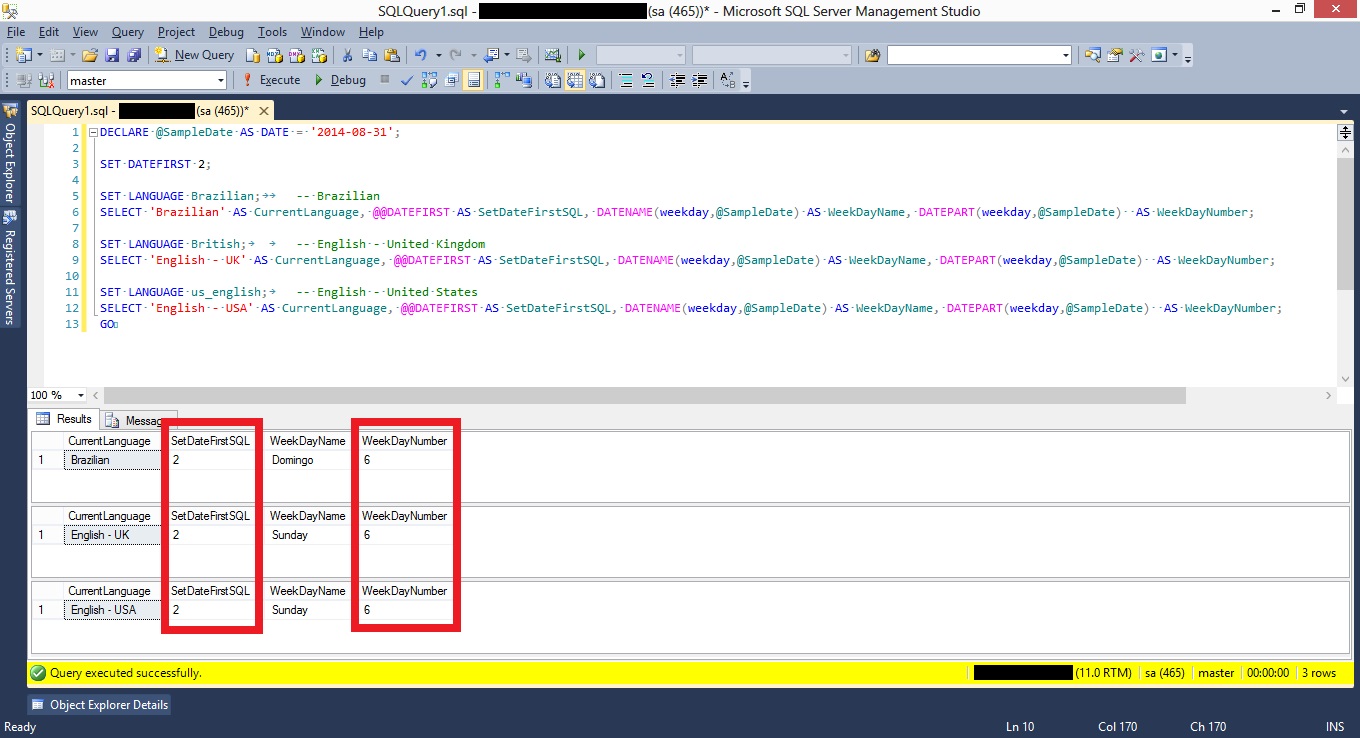Open the Window menu
The width and height of the screenshot is (1360, 738).
322,32
